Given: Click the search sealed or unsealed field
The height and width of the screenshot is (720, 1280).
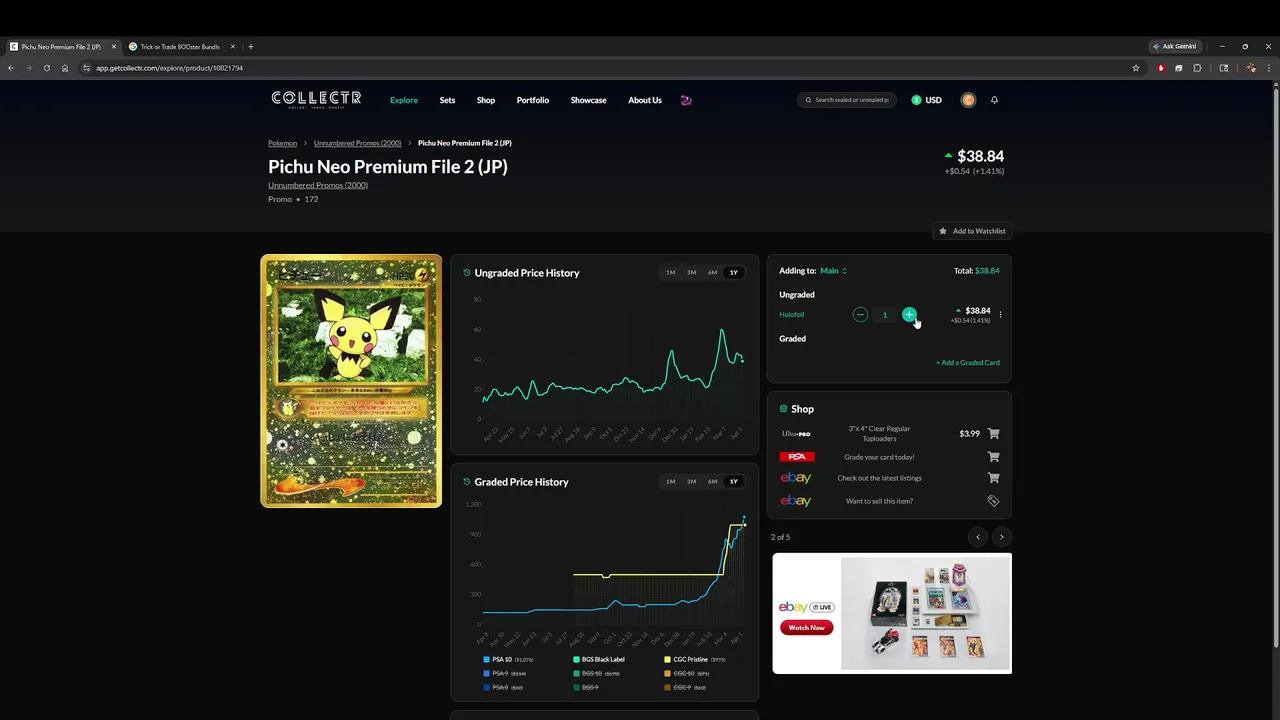Looking at the screenshot, I should pyautogui.click(x=847, y=100).
